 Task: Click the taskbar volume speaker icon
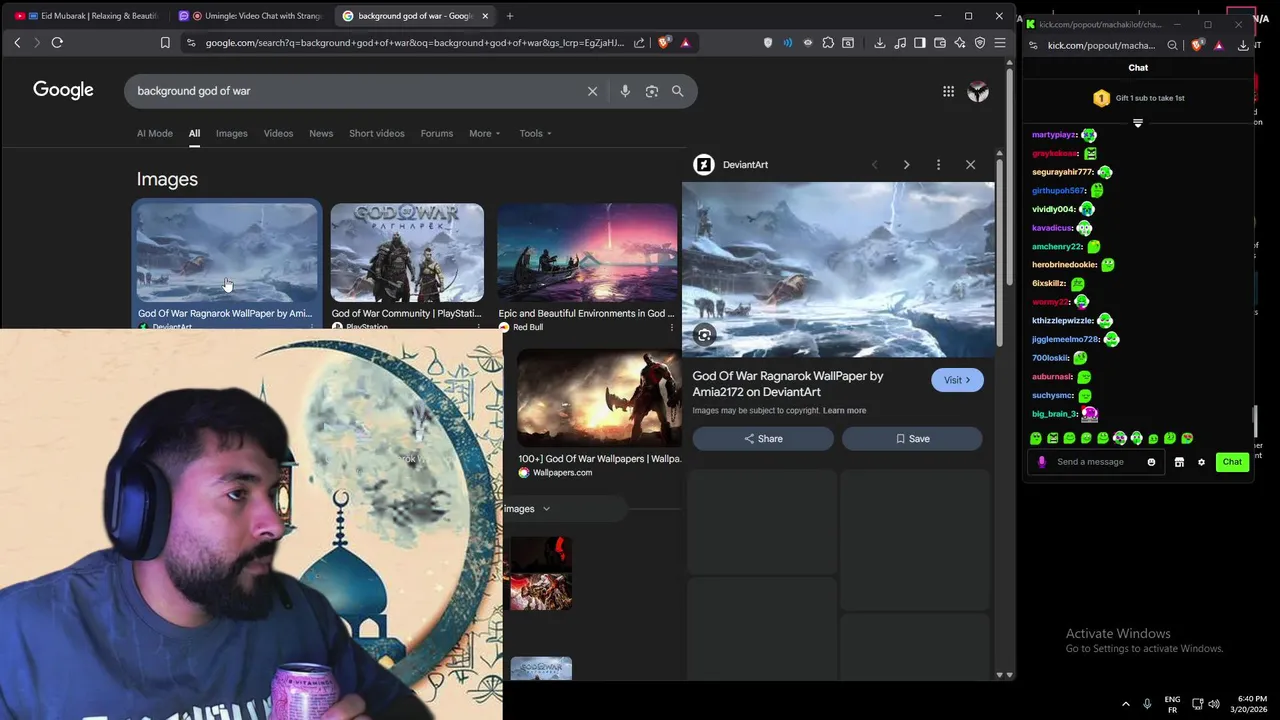coord(1214,704)
